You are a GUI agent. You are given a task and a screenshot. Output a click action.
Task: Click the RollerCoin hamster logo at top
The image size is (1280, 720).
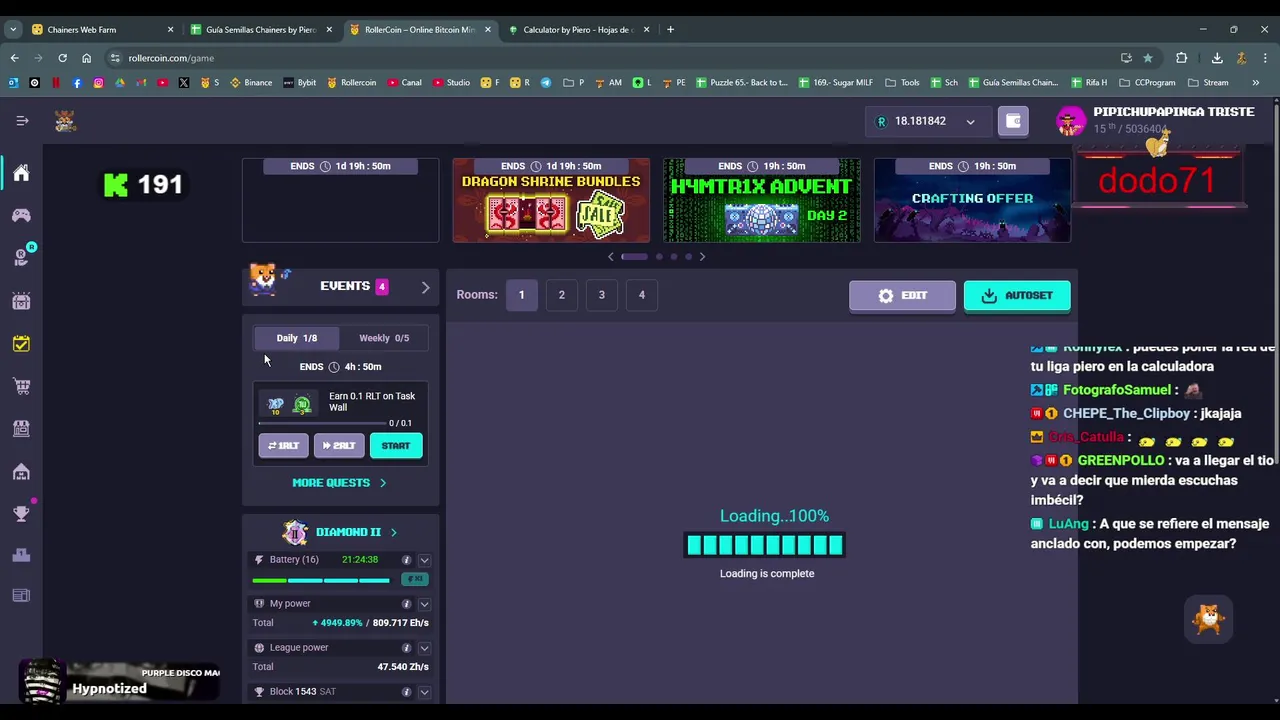65,121
